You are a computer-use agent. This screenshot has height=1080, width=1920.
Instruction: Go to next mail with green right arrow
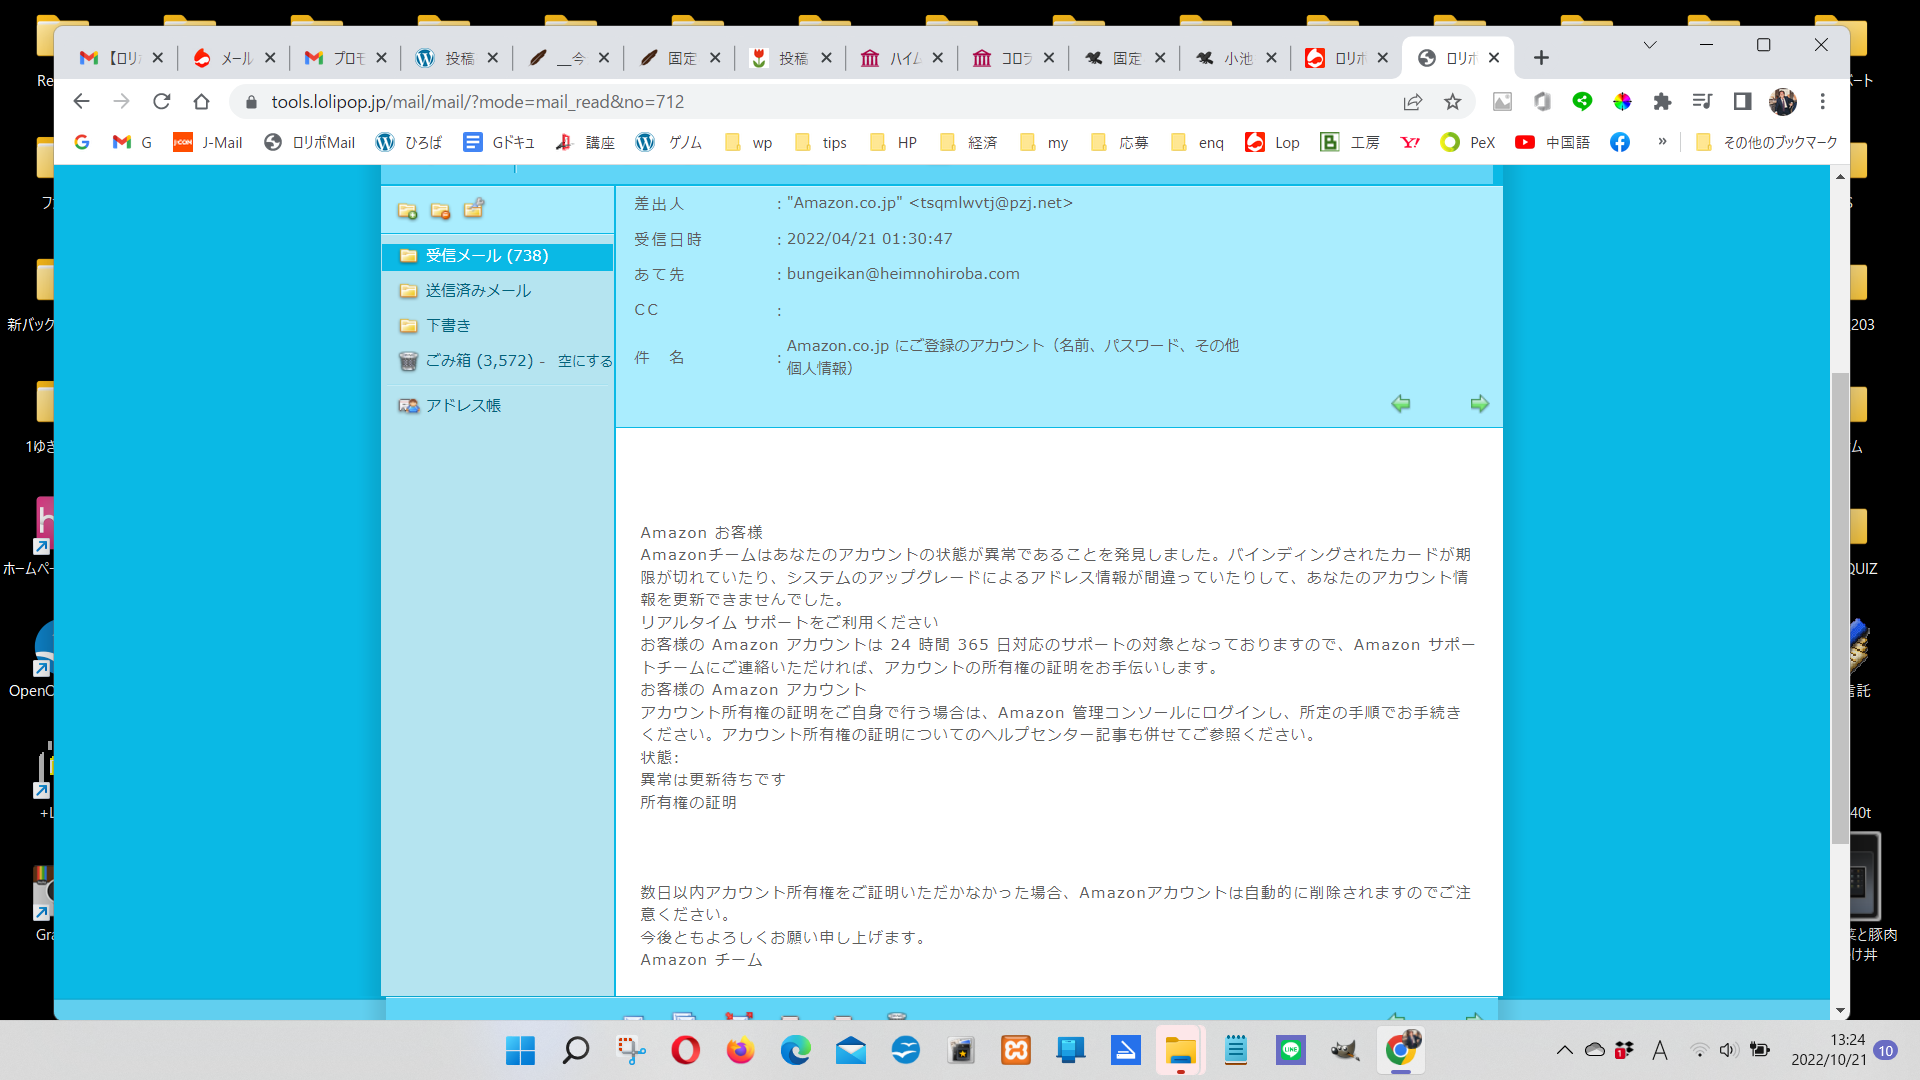coord(1479,404)
